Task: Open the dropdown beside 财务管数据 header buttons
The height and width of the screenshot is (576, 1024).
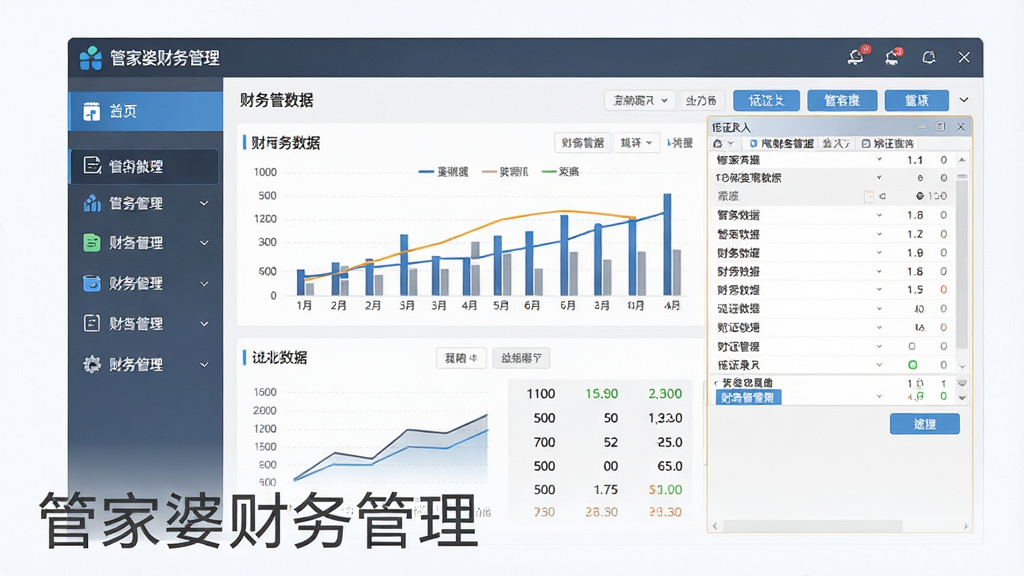Action: tap(639, 101)
